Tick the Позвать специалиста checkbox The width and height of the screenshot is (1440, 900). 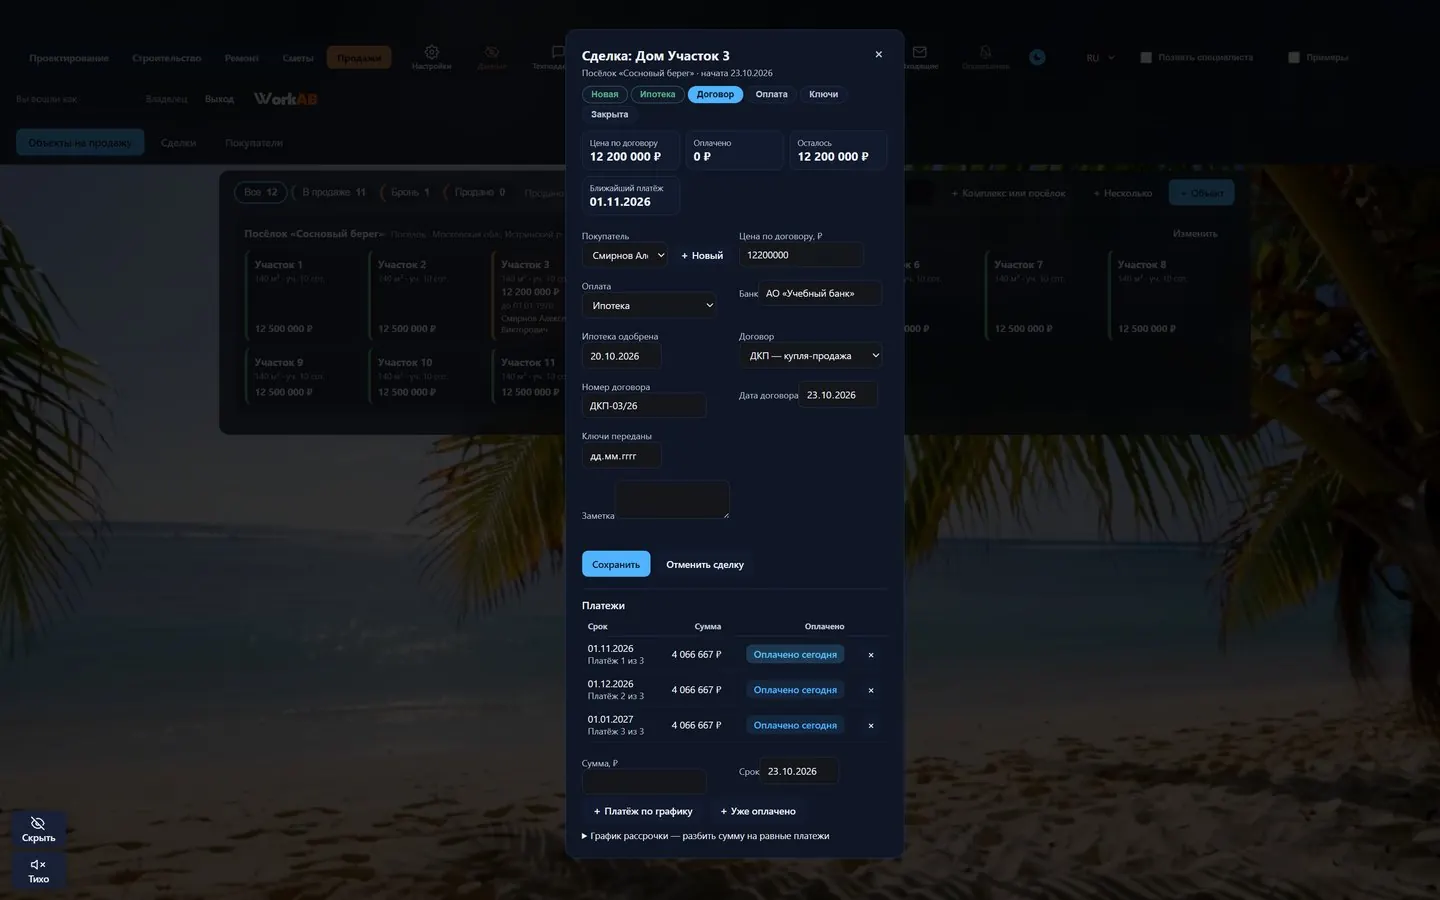1146,57
